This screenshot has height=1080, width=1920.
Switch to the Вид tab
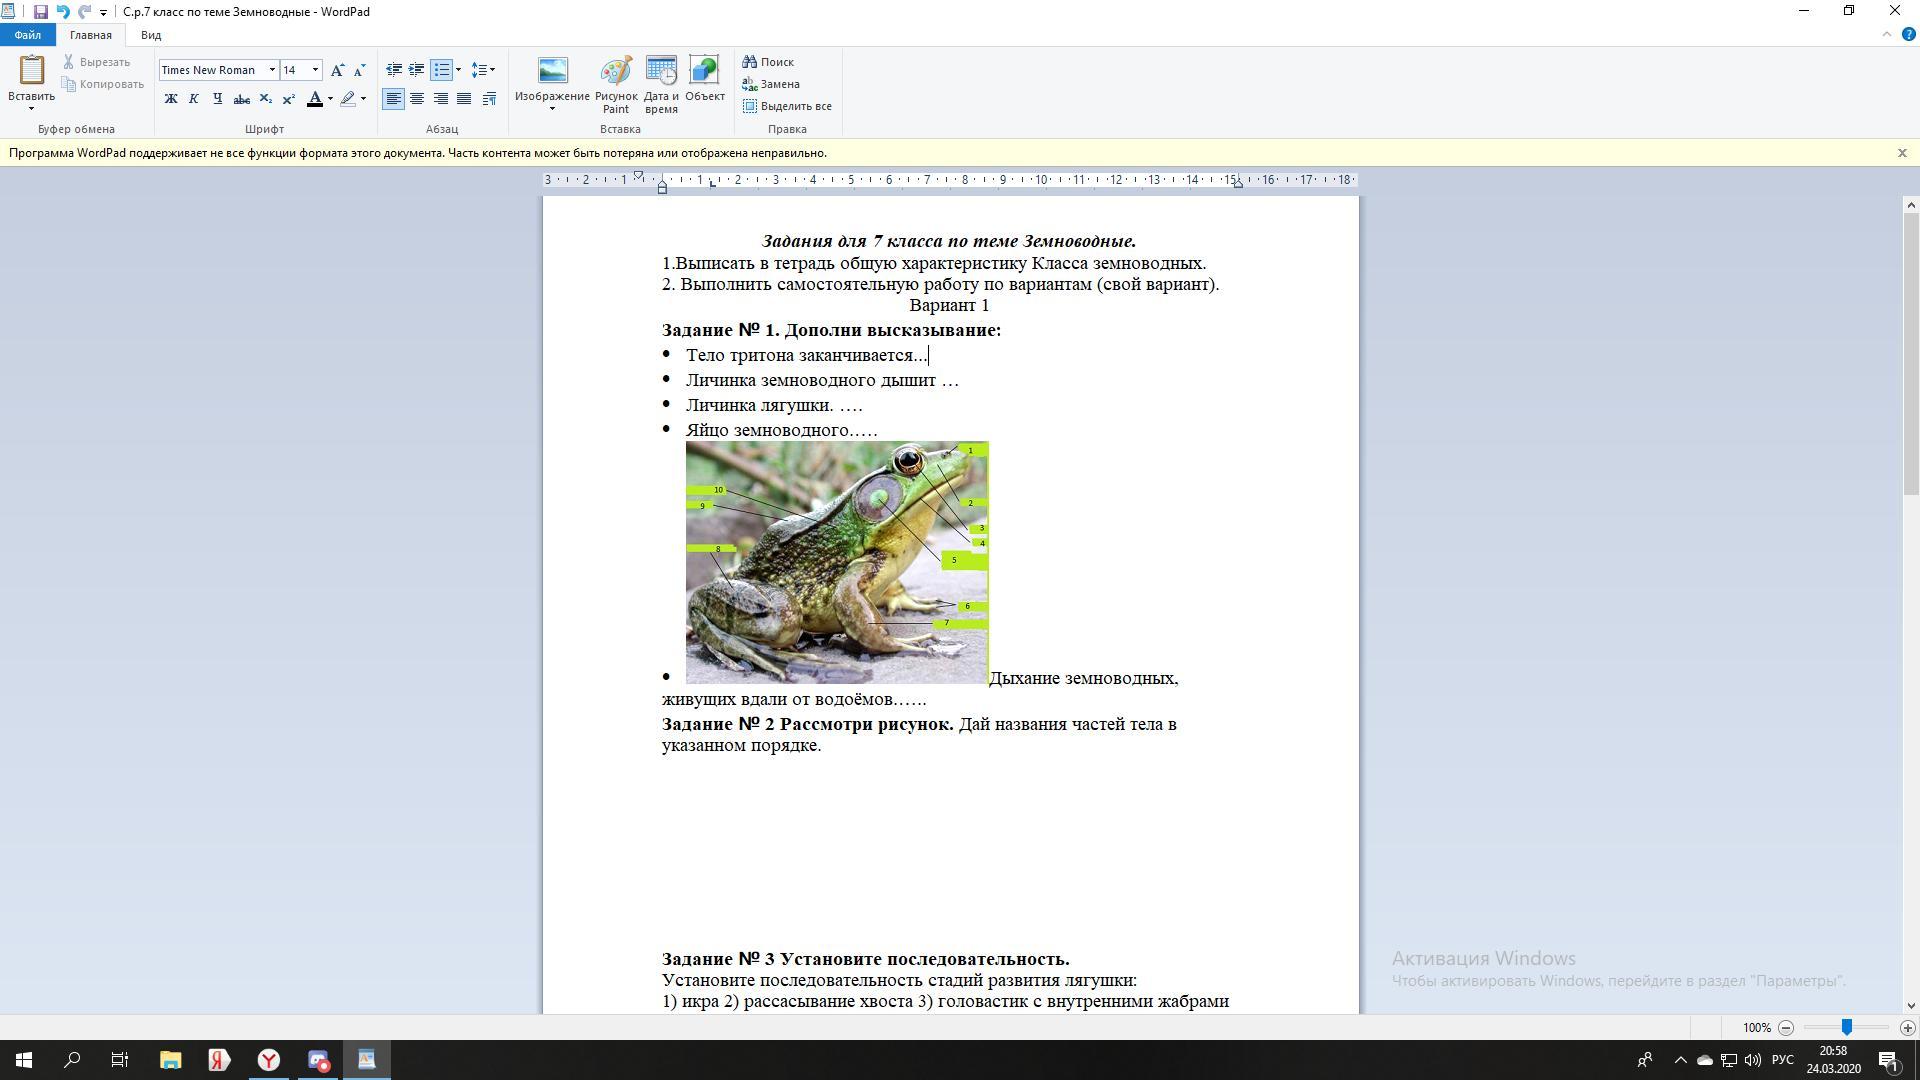click(x=151, y=35)
